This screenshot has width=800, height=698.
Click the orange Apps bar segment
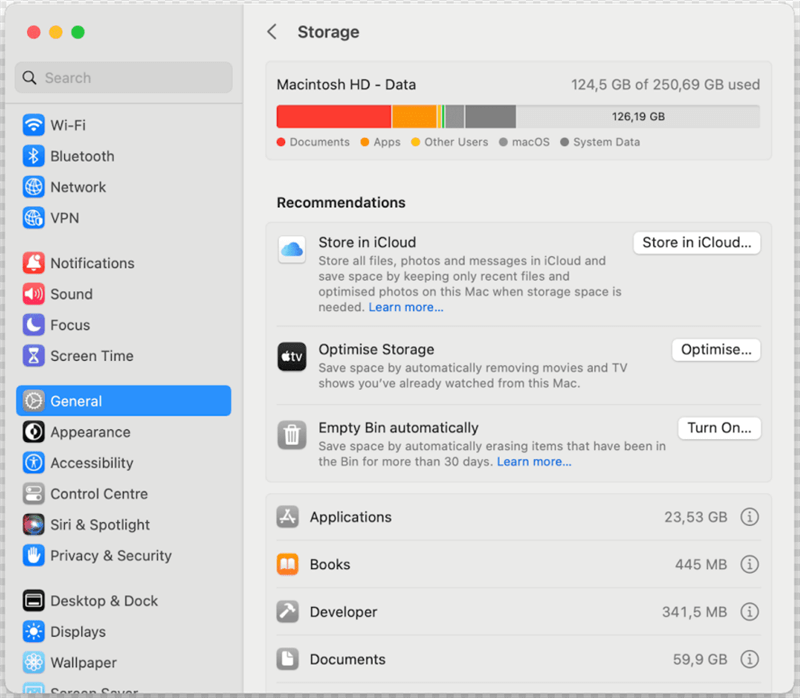tap(414, 116)
